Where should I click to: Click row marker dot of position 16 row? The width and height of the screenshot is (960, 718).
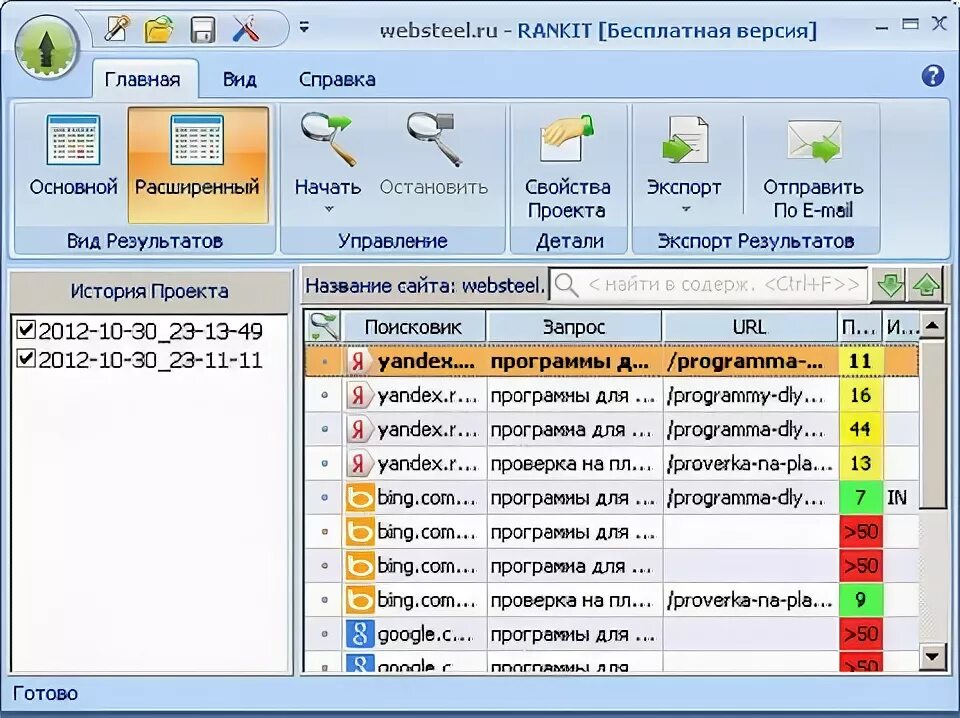pyautogui.click(x=324, y=395)
